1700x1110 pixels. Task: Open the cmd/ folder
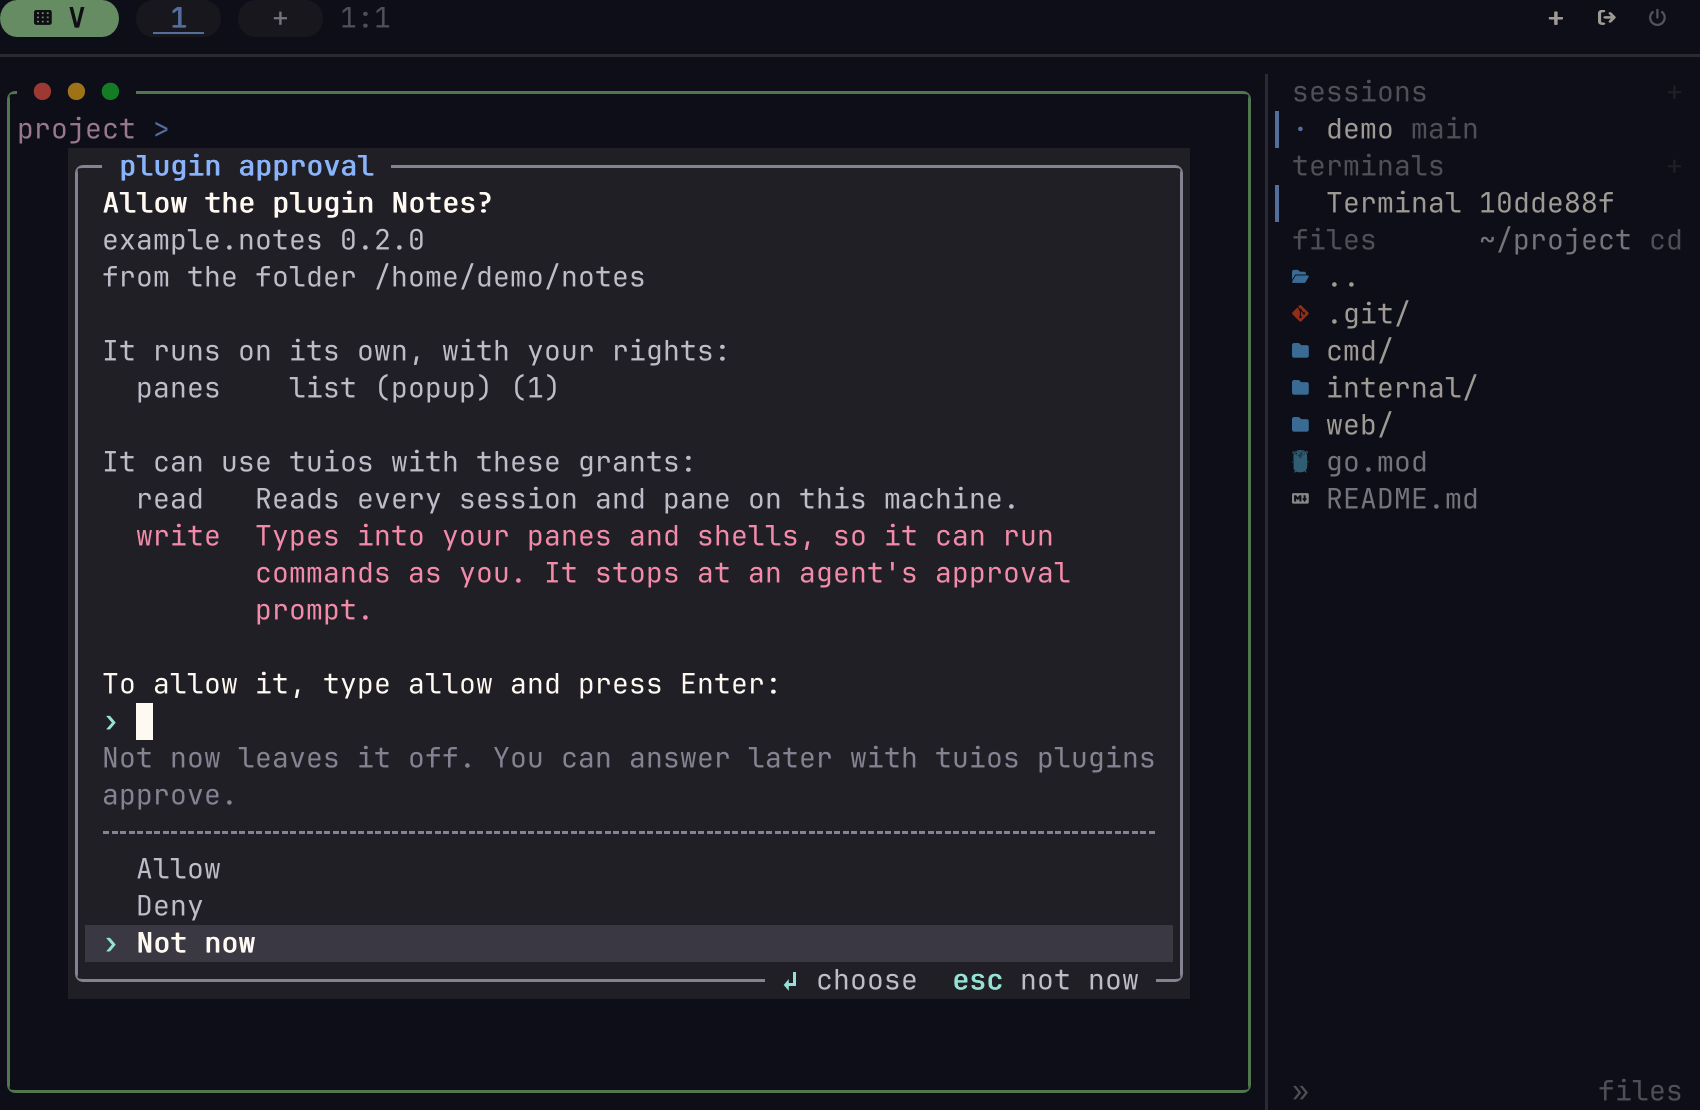click(x=1487, y=351)
